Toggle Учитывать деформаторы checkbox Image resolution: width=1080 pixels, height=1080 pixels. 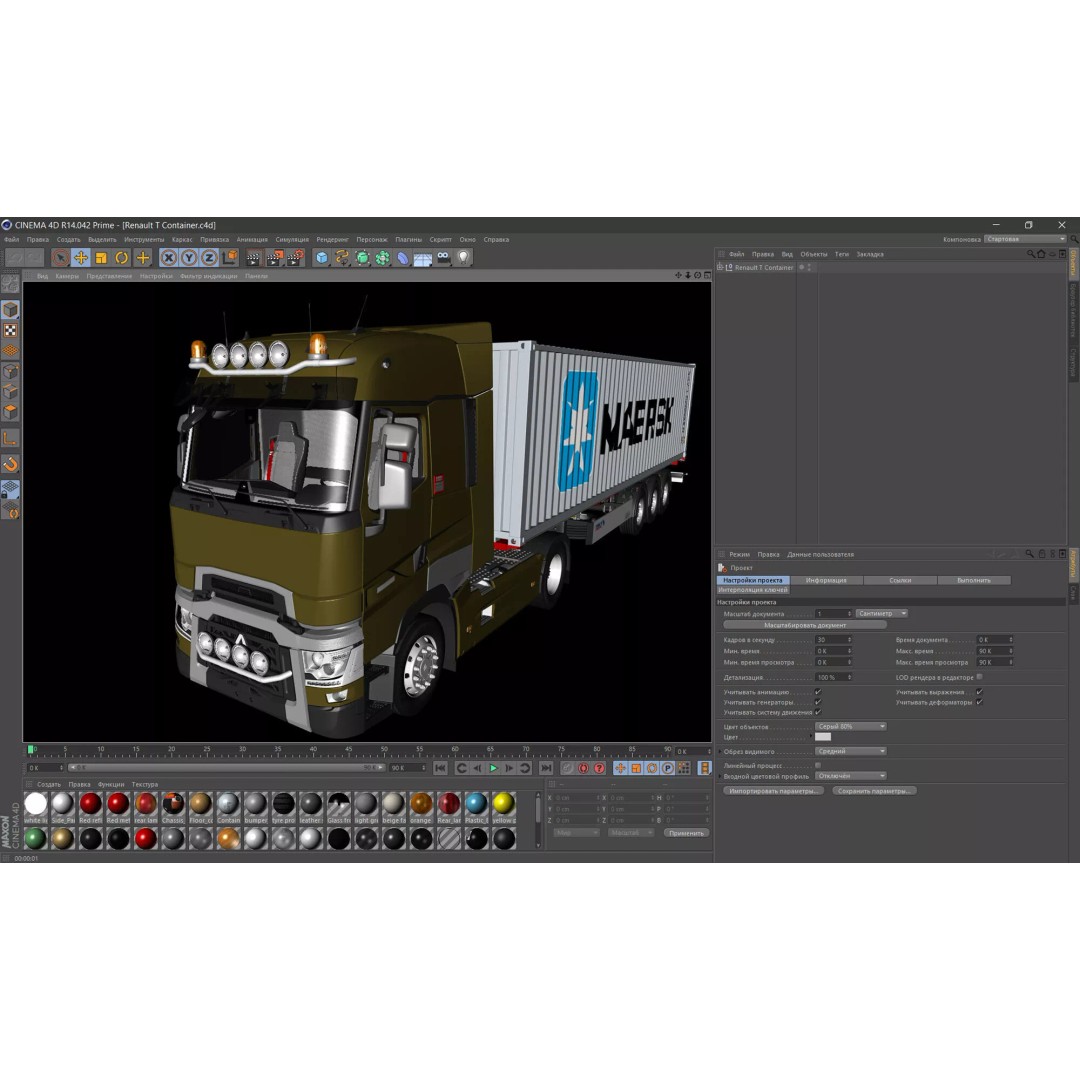click(x=979, y=702)
